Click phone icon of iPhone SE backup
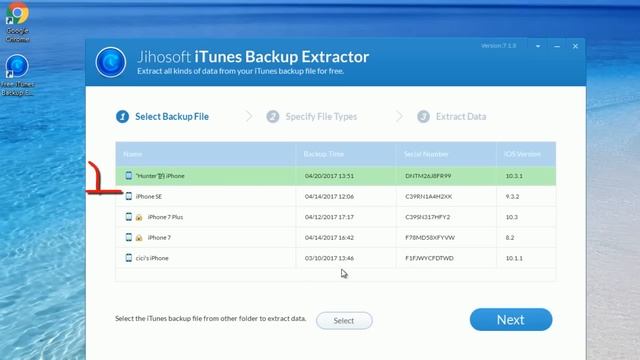The width and height of the screenshot is (640, 360). (x=129, y=196)
